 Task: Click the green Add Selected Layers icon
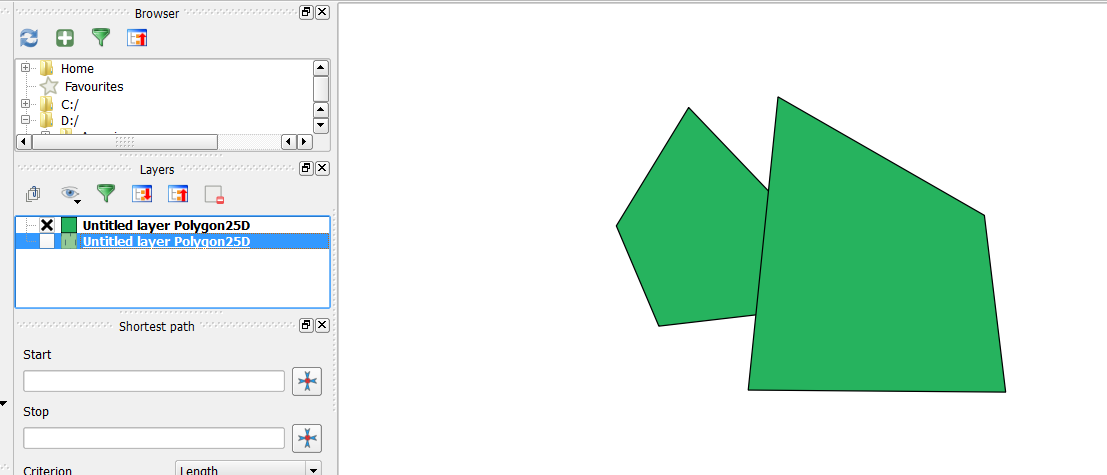[65, 38]
